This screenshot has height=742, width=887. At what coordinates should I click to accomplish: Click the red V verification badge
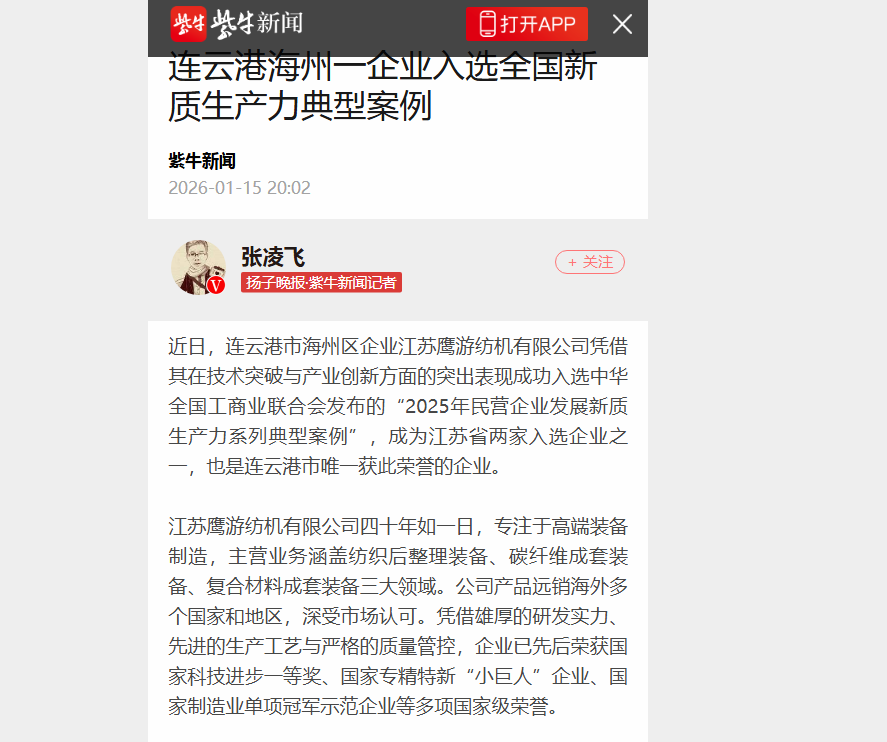click(x=216, y=285)
